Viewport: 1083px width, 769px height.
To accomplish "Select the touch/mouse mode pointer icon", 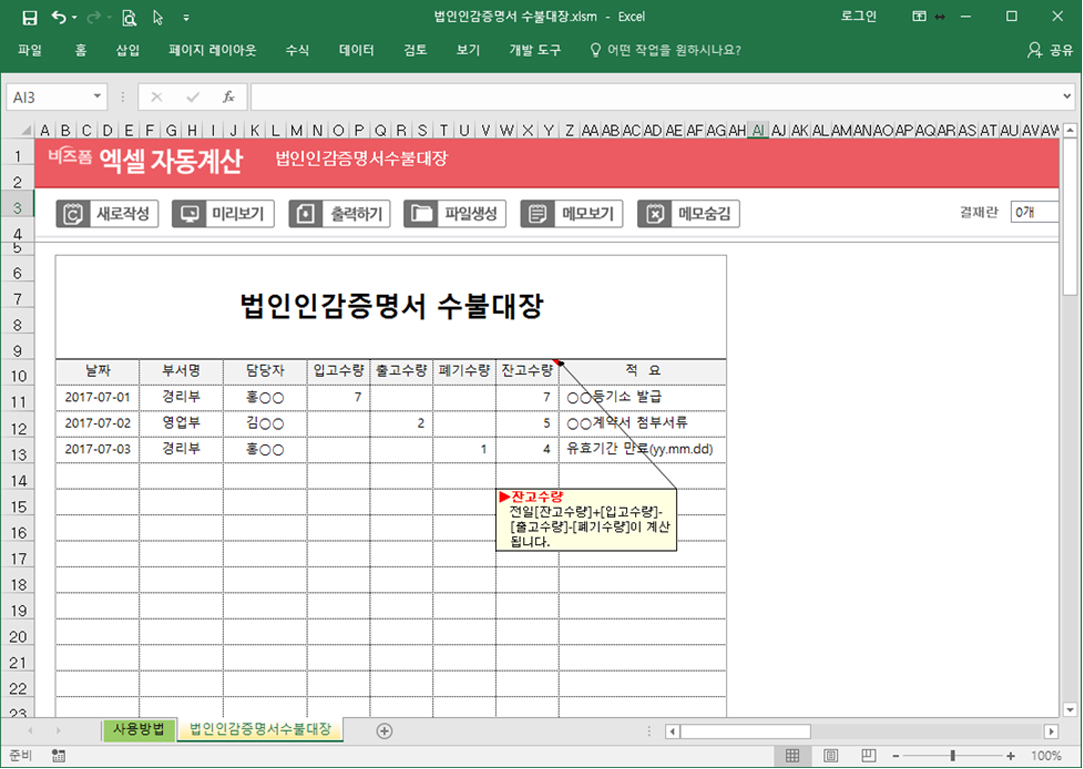I will click(x=158, y=17).
